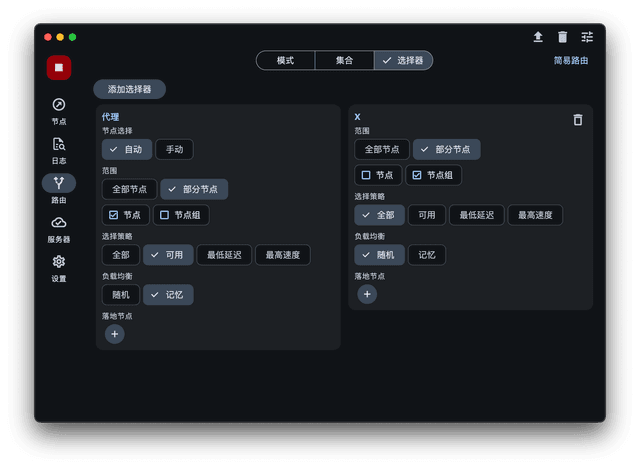Image resolution: width=640 pixels, height=468 pixels.
Task: Click the 添加选择器 button
Action: (129, 89)
